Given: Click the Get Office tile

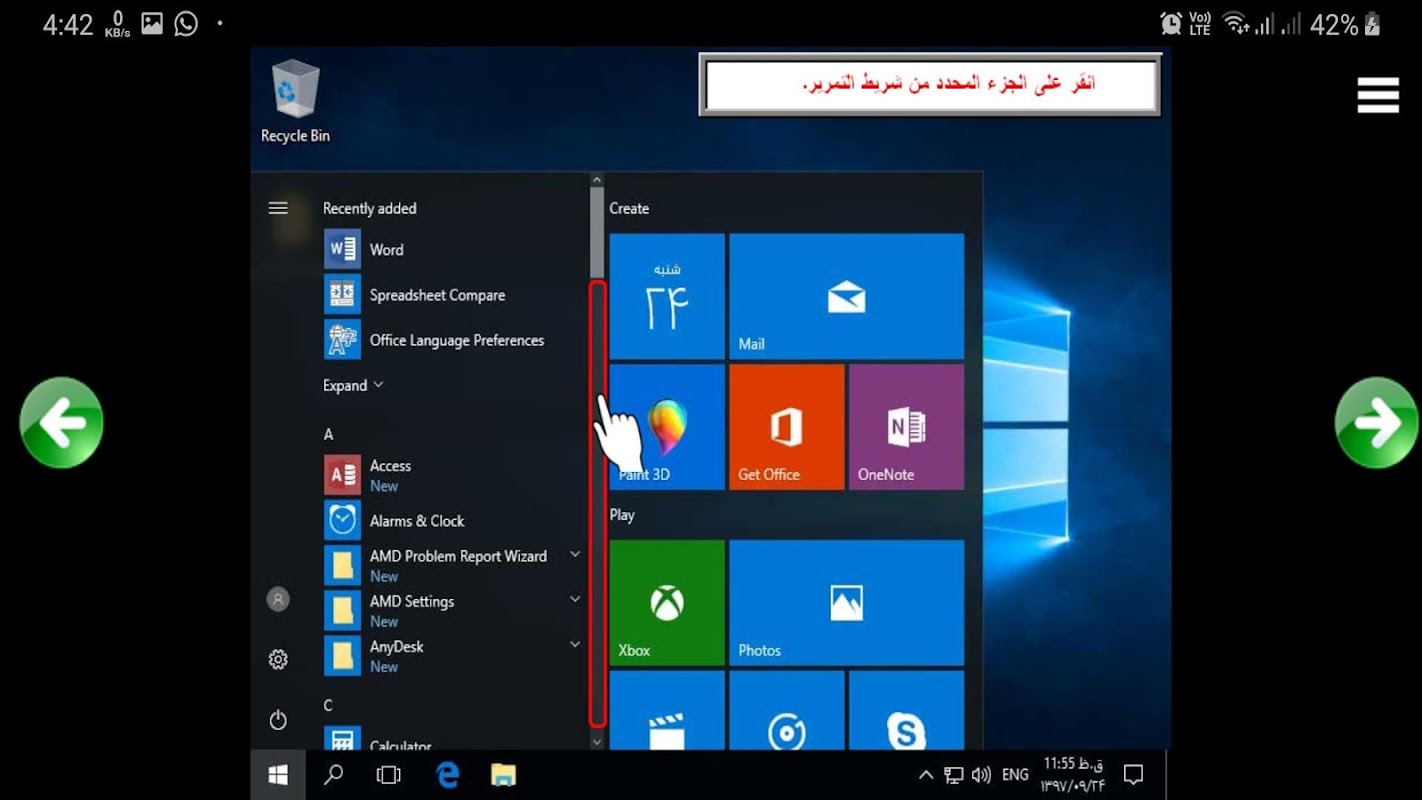Looking at the screenshot, I should pyautogui.click(x=787, y=427).
